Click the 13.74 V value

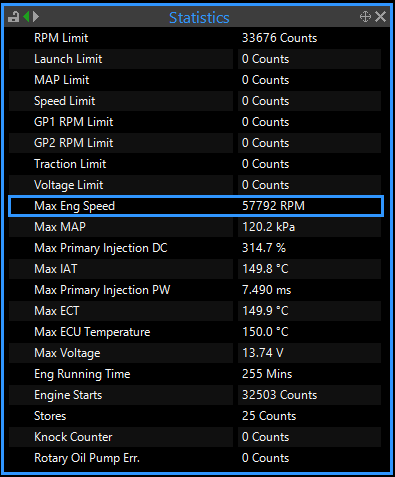pyautogui.click(x=263, y=353)
